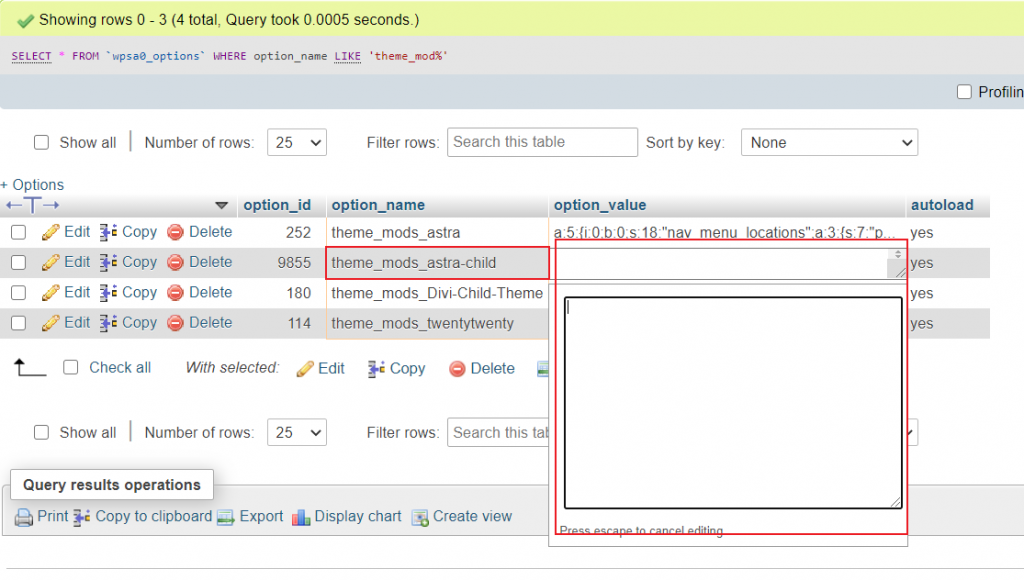Click the theme_mods_astra option value cell
Viewport: 1024px width, 580px height.
pos(727,233)
